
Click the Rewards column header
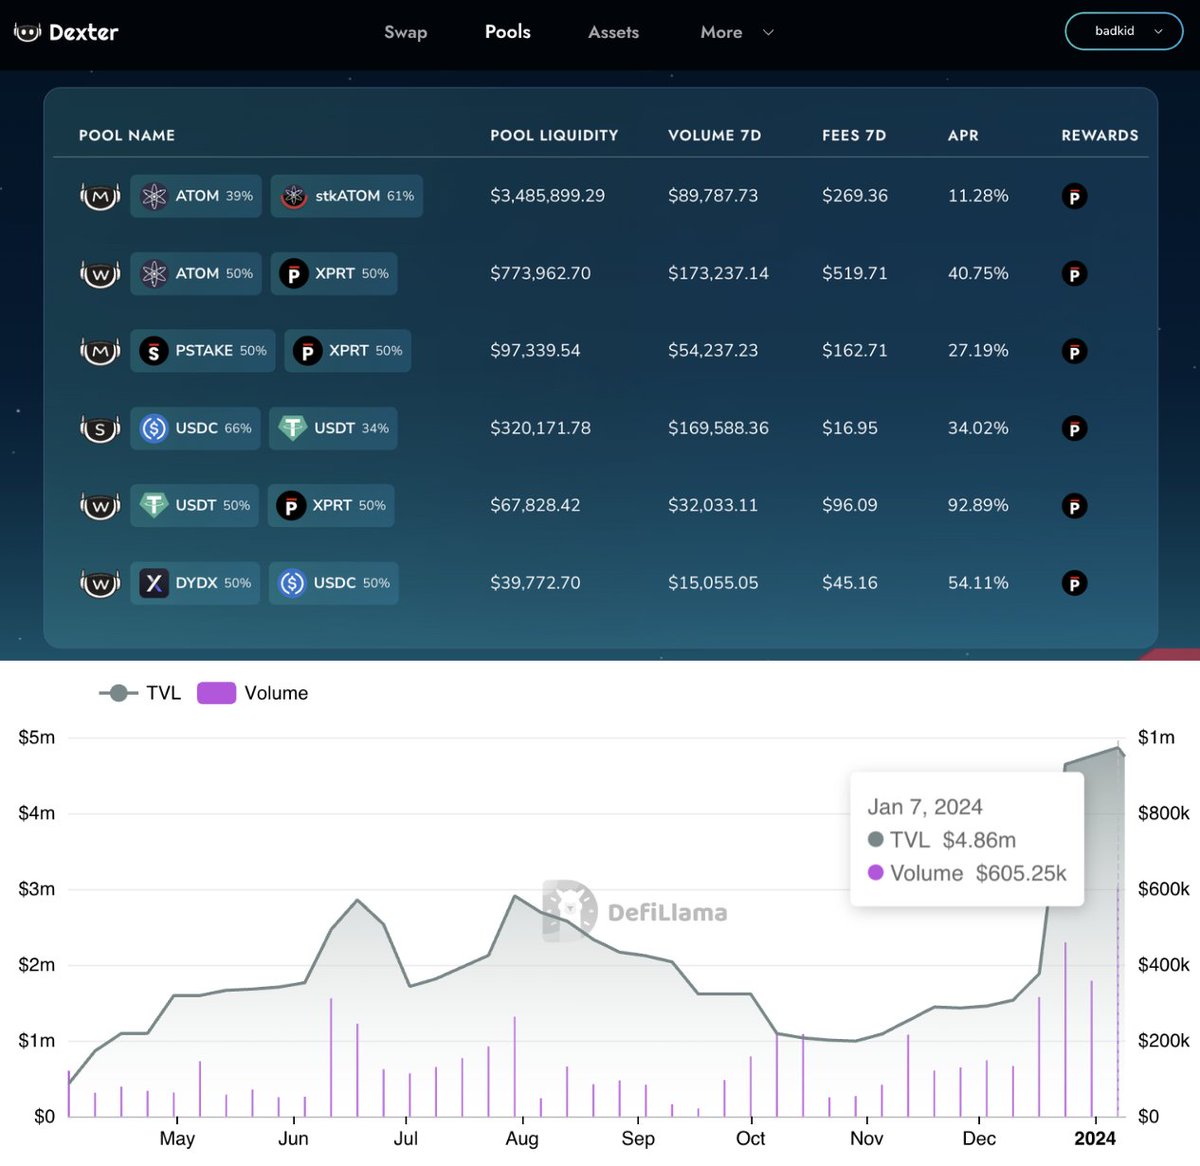point(1100,135)
